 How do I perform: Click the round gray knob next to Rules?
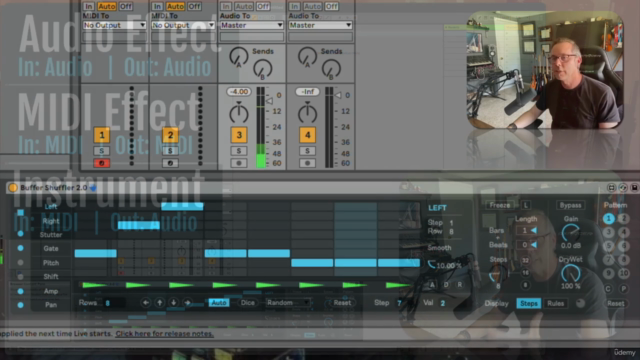click(x=580, y=303)
